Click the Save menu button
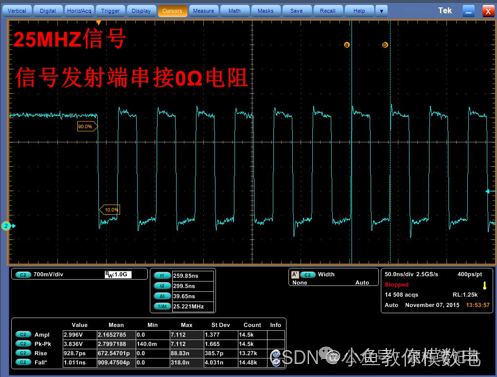Viewport: 497px width, 377px height. point(296,11)
